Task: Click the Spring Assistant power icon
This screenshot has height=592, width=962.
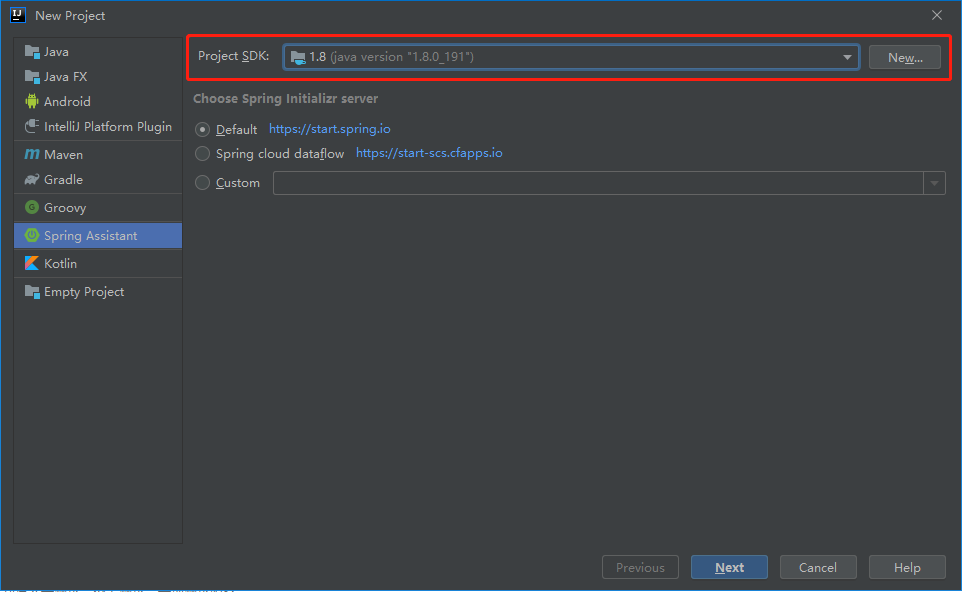Action: click(32, 236)
